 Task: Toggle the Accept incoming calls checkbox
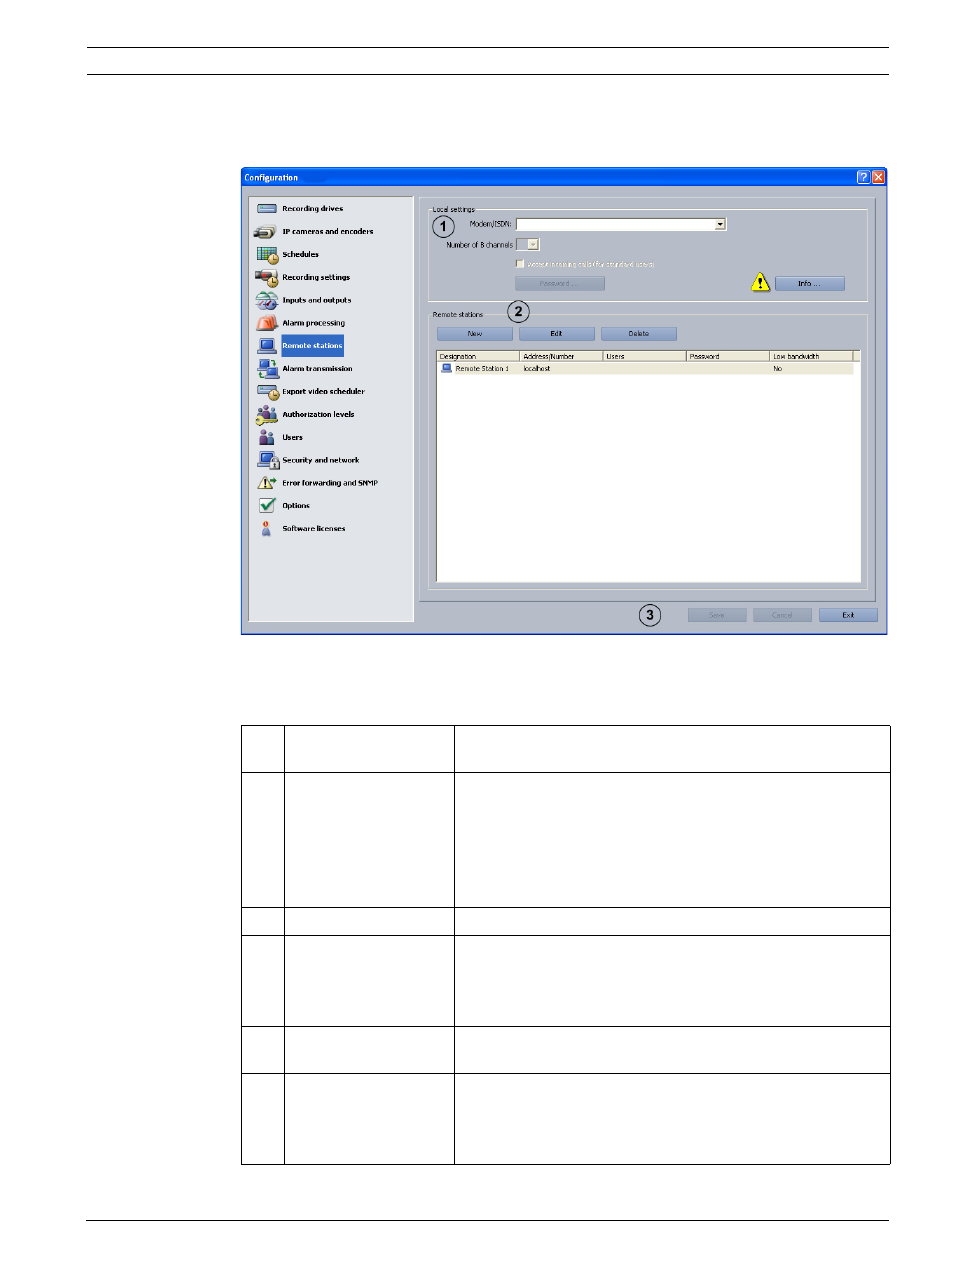pos(520,264)
